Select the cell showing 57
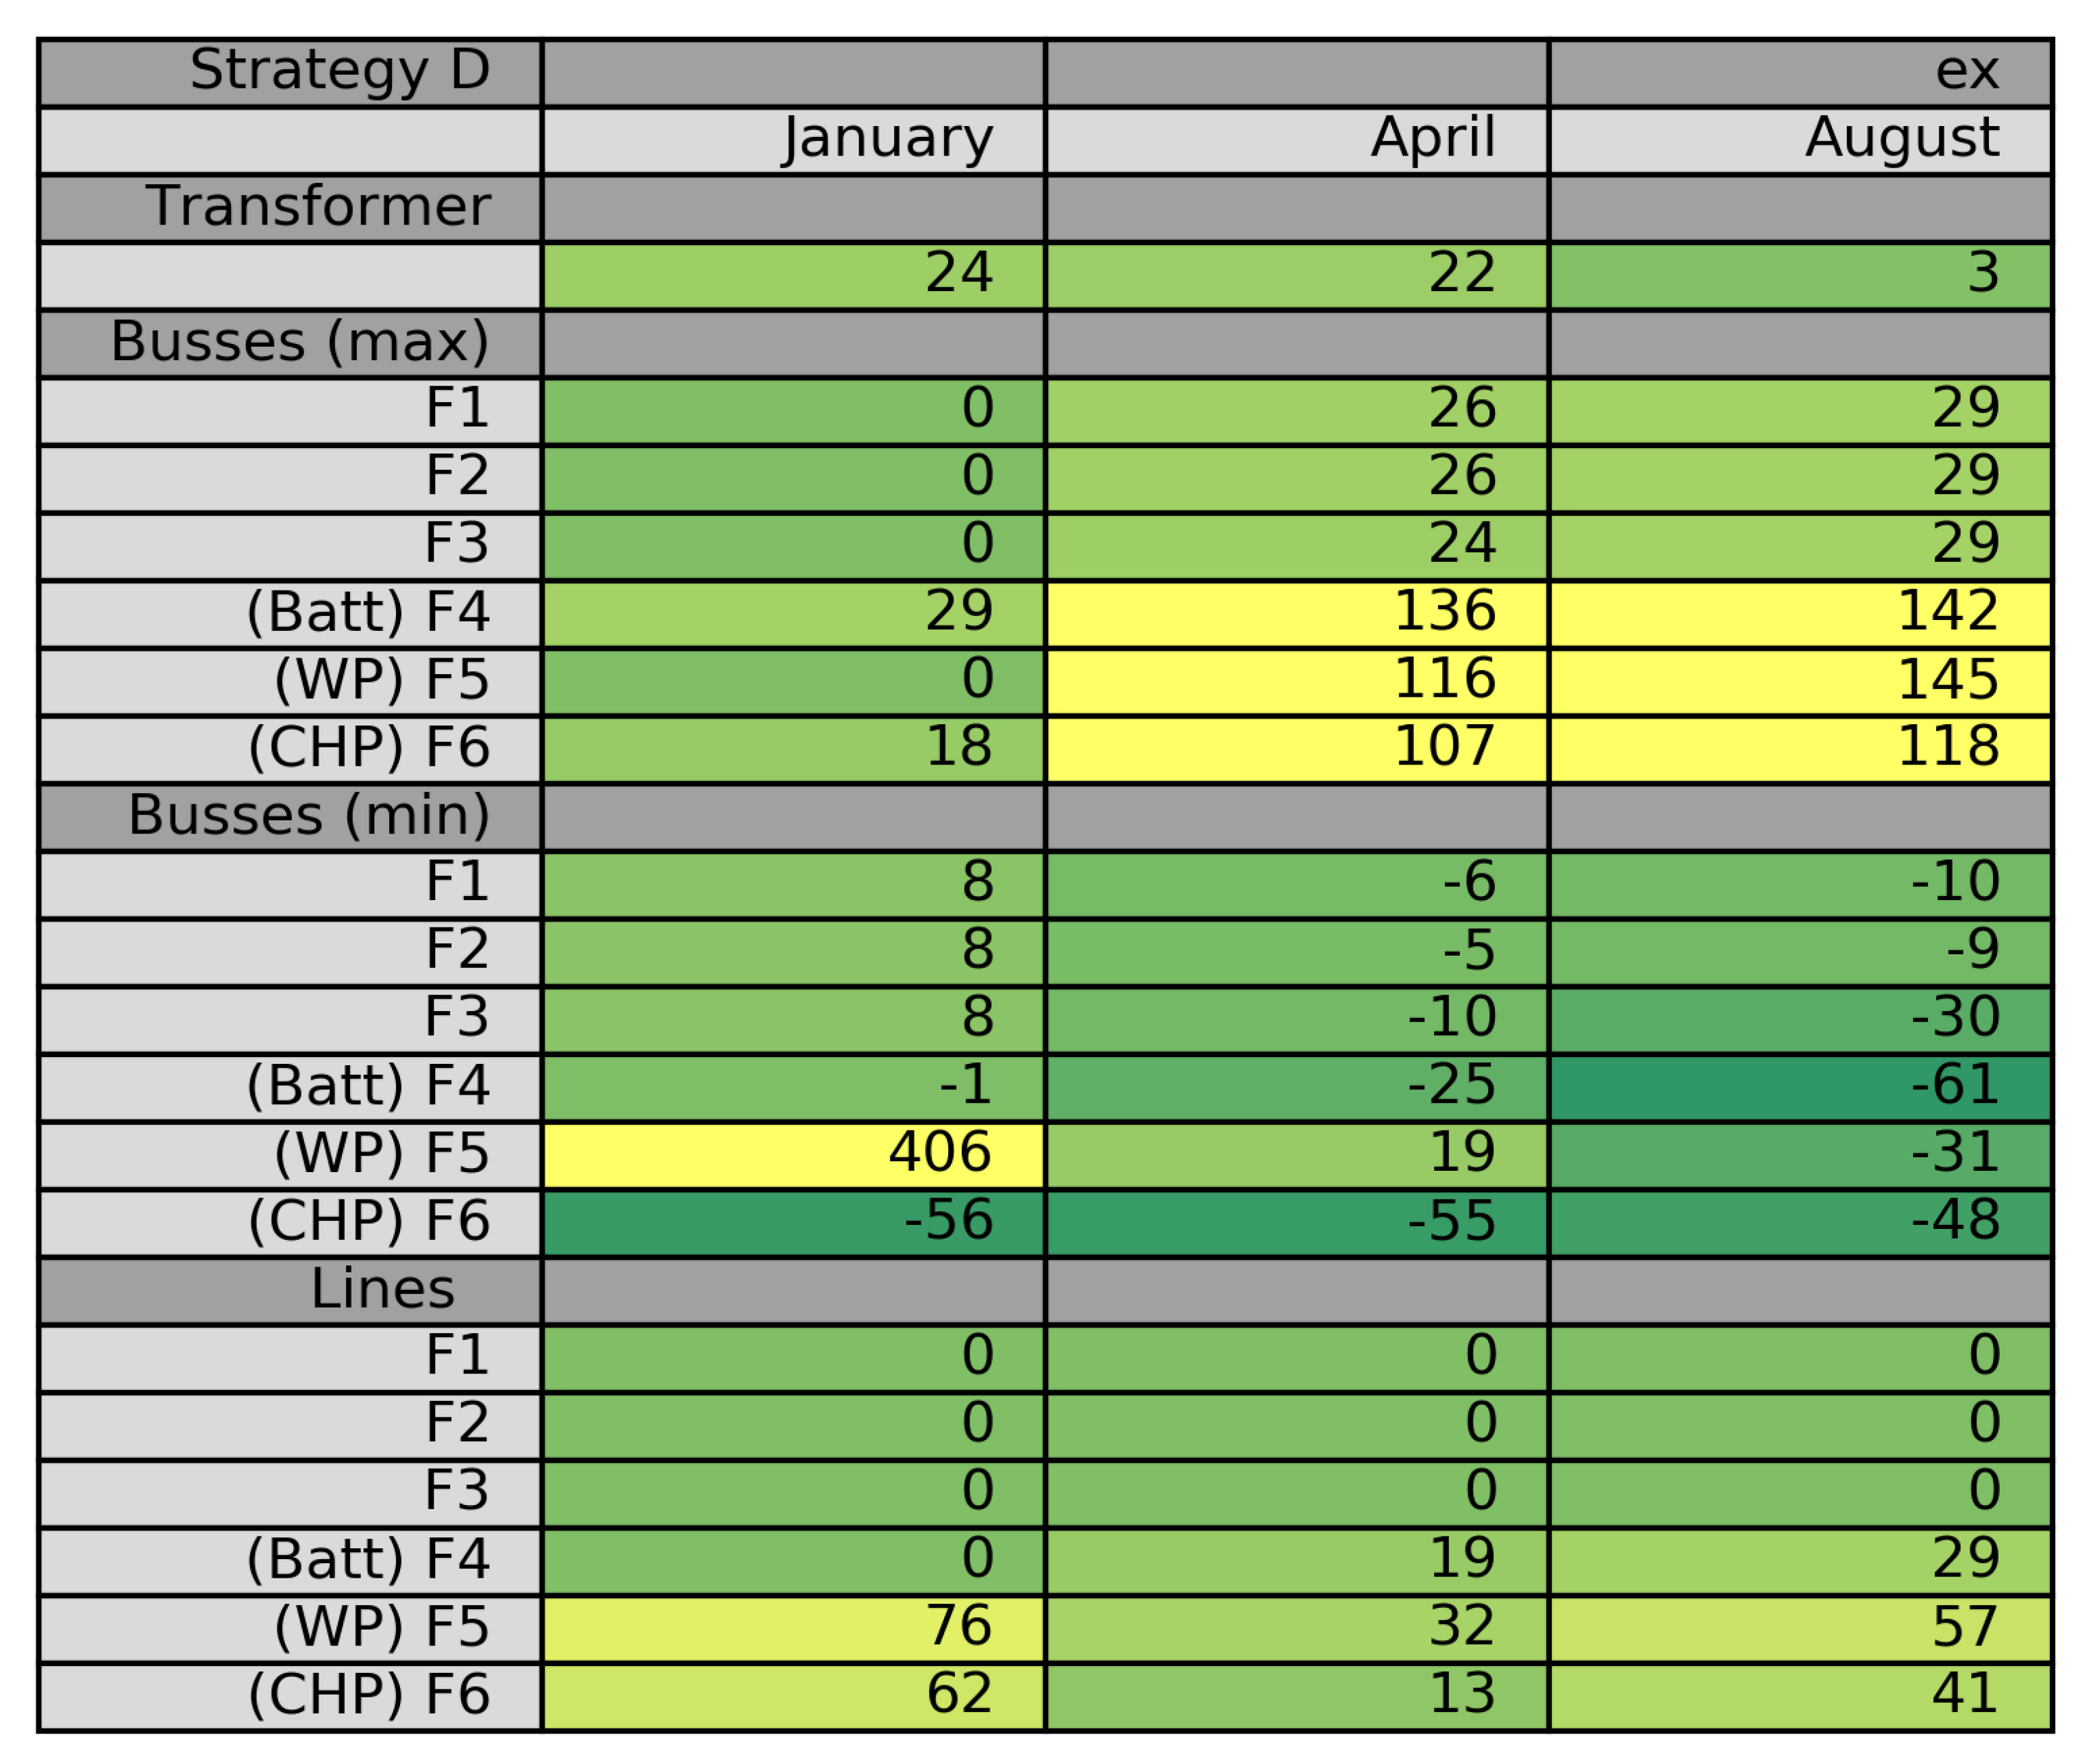This screenshot has width=2093, height=1764. coord(1800,1628)
